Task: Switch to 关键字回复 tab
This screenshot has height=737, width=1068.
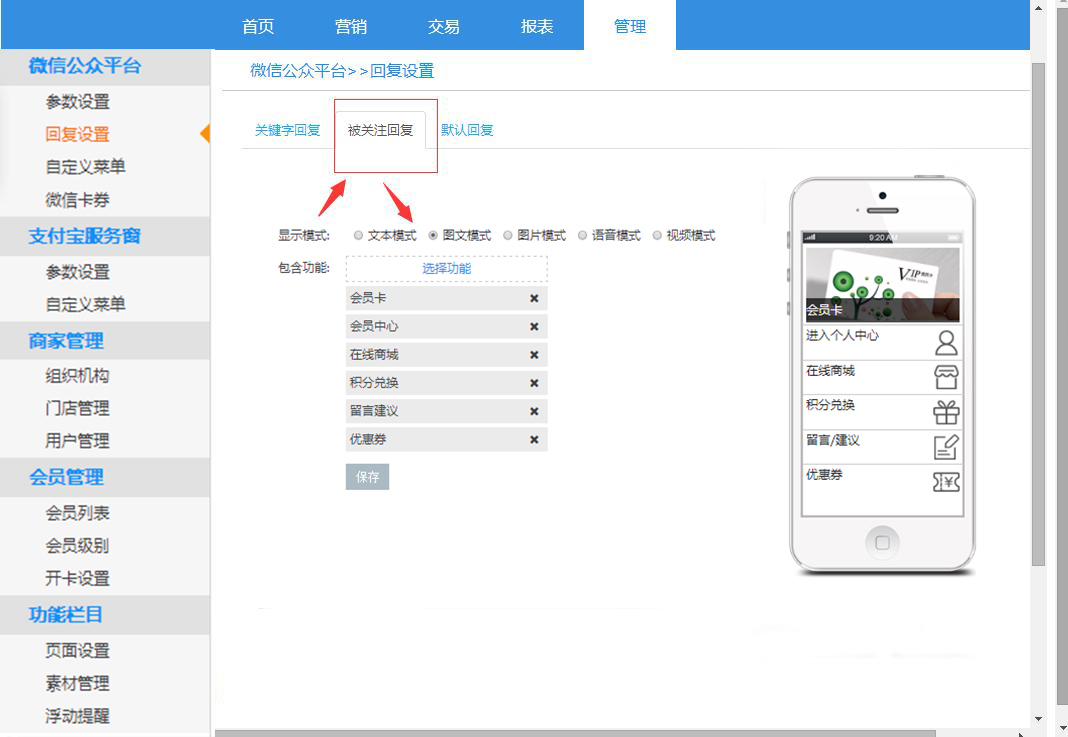Action: 287,130
